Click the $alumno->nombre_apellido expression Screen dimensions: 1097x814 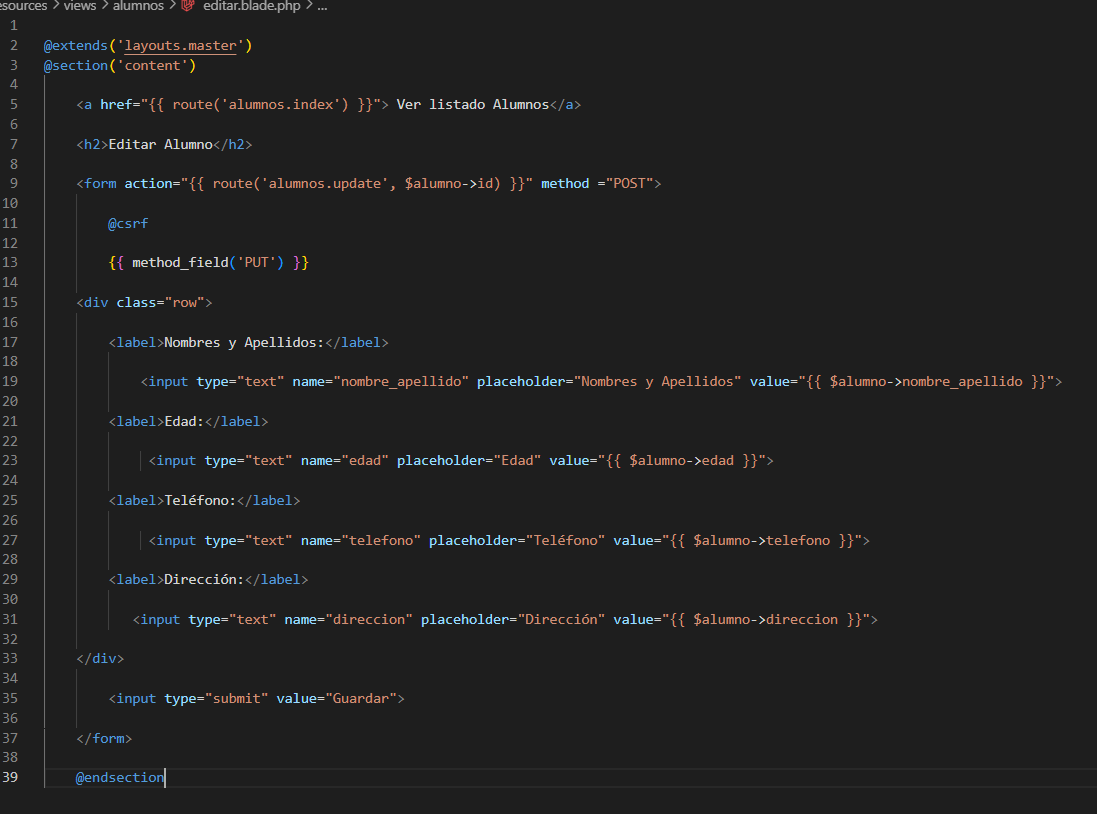tap(926, 381)
